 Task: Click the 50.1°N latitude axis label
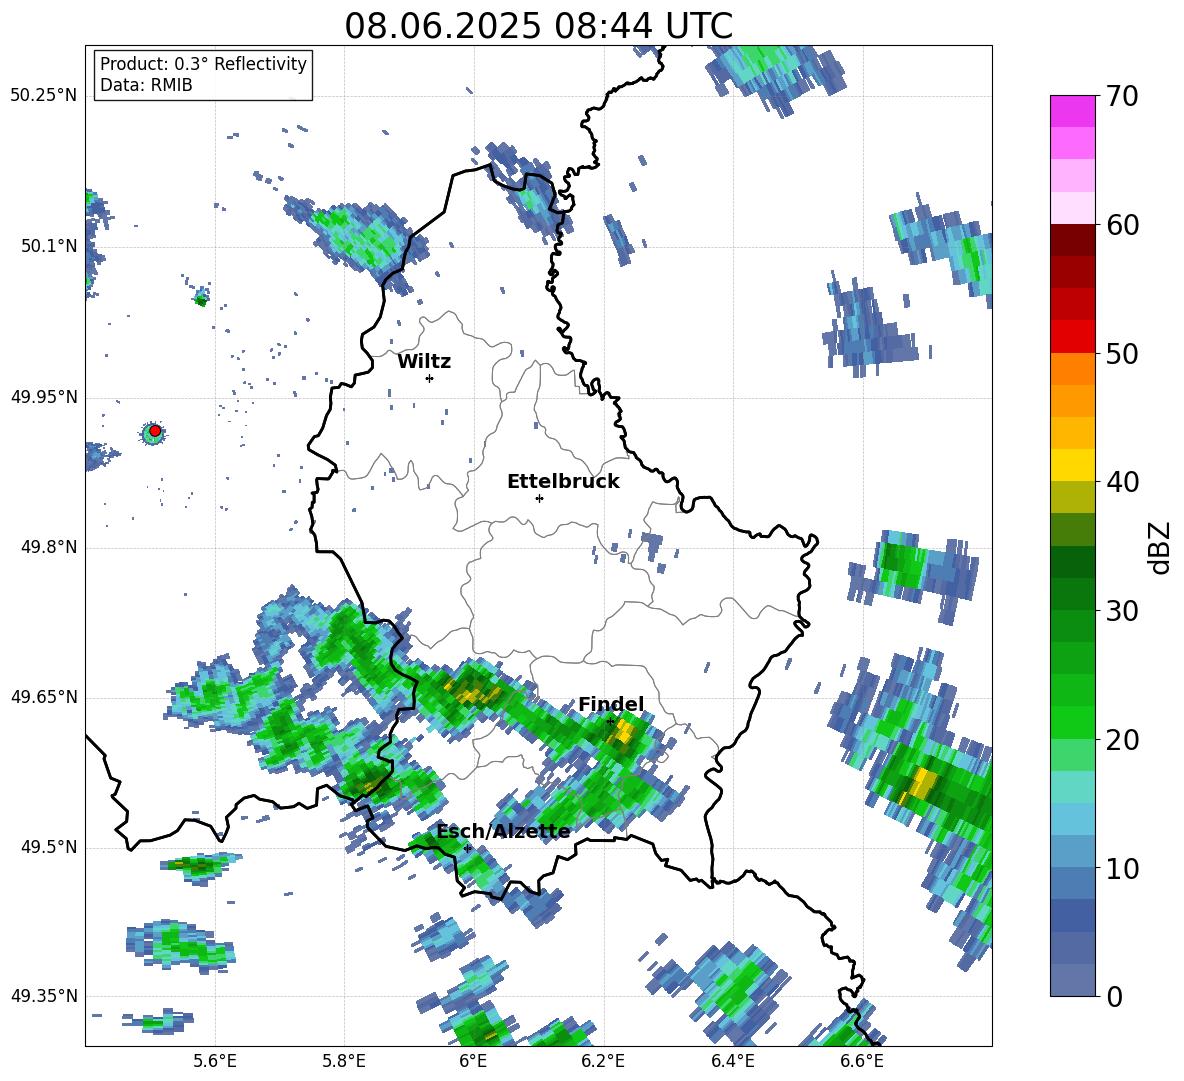click(49, 246)
